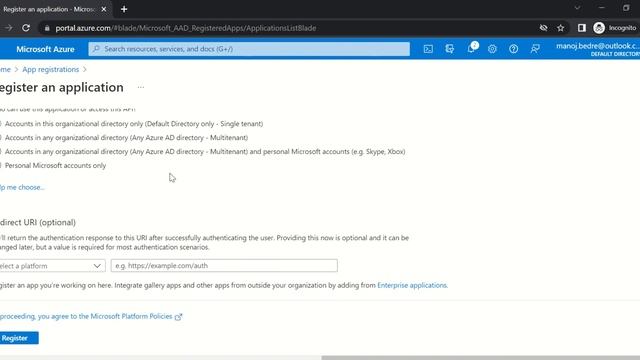Open the notifications bell
640x360 pixels.
coord(471,48)
